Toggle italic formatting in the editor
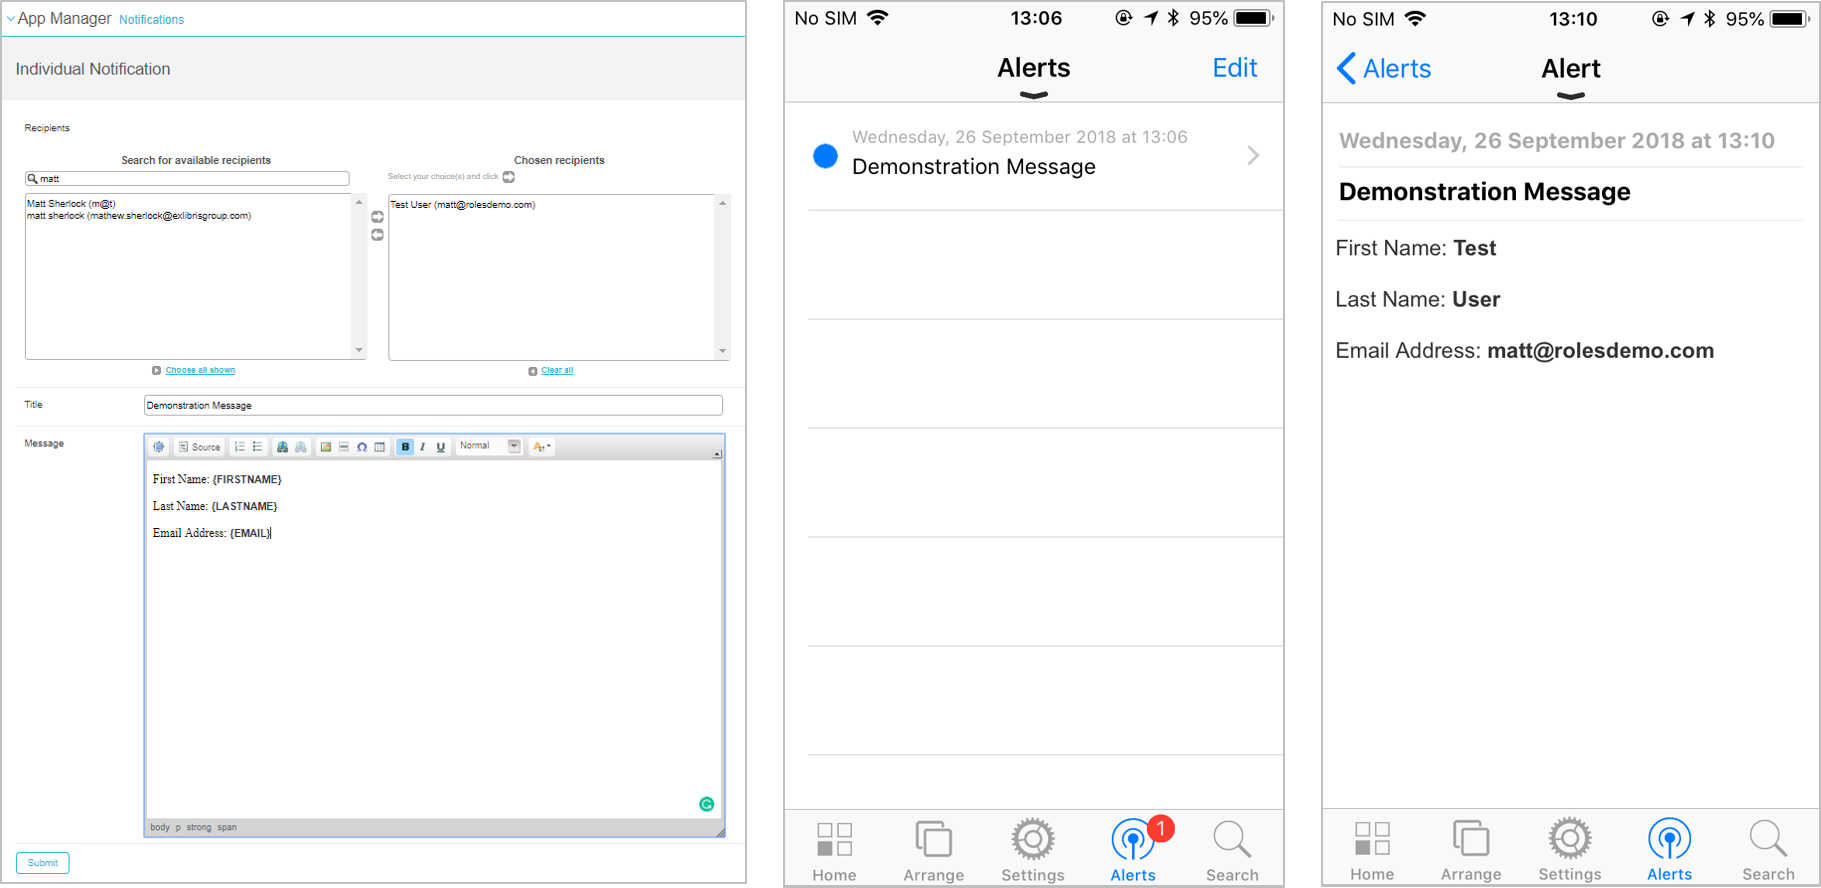 click(x=423, y=447)
